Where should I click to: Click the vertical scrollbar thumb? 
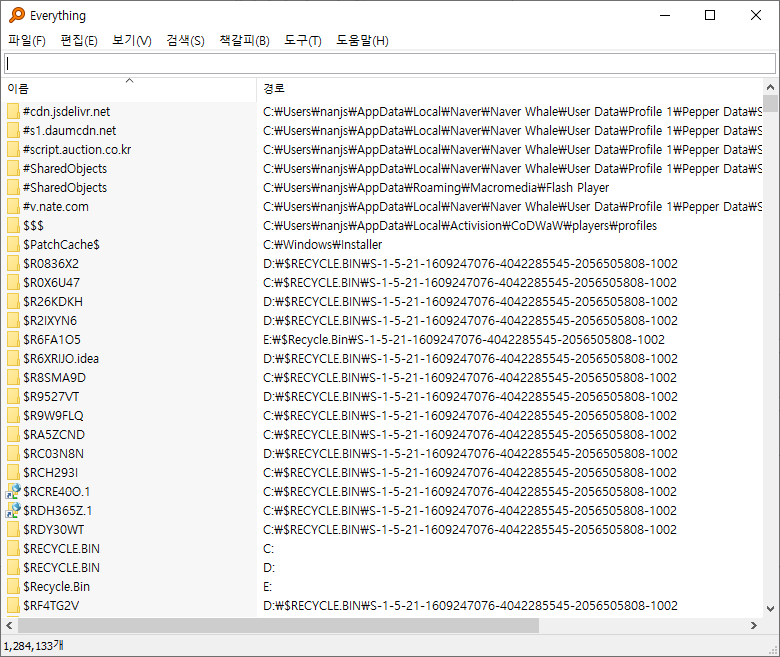pos(770,103)
